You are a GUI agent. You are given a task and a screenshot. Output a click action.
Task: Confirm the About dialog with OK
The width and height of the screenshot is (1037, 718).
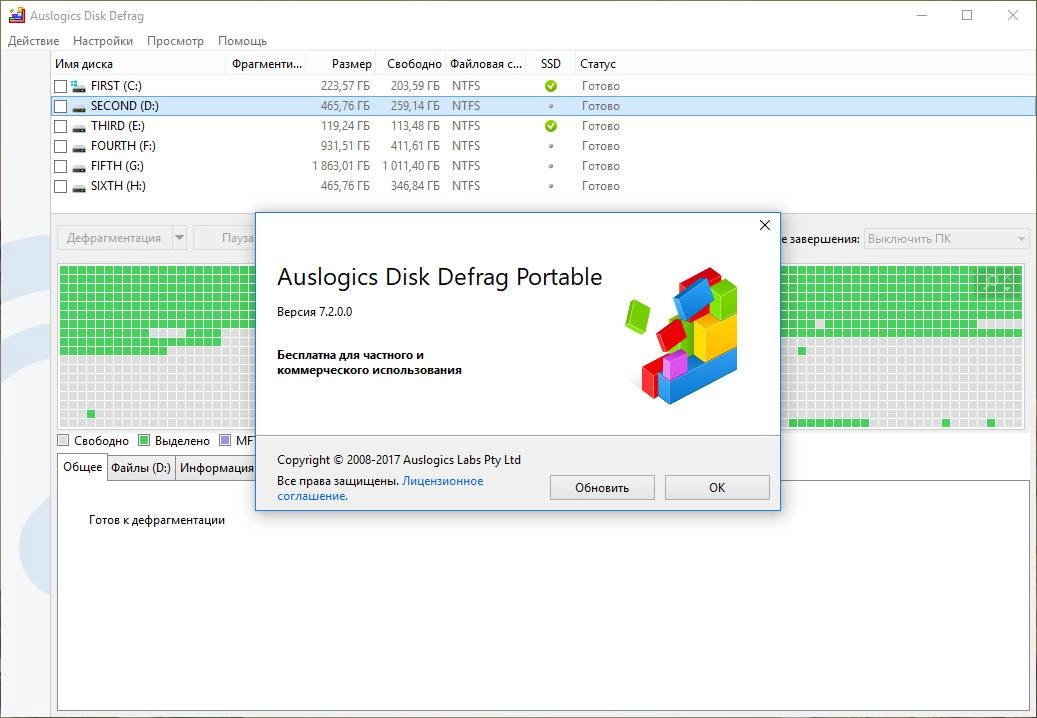pyautogui.click(x=717, y=488)
